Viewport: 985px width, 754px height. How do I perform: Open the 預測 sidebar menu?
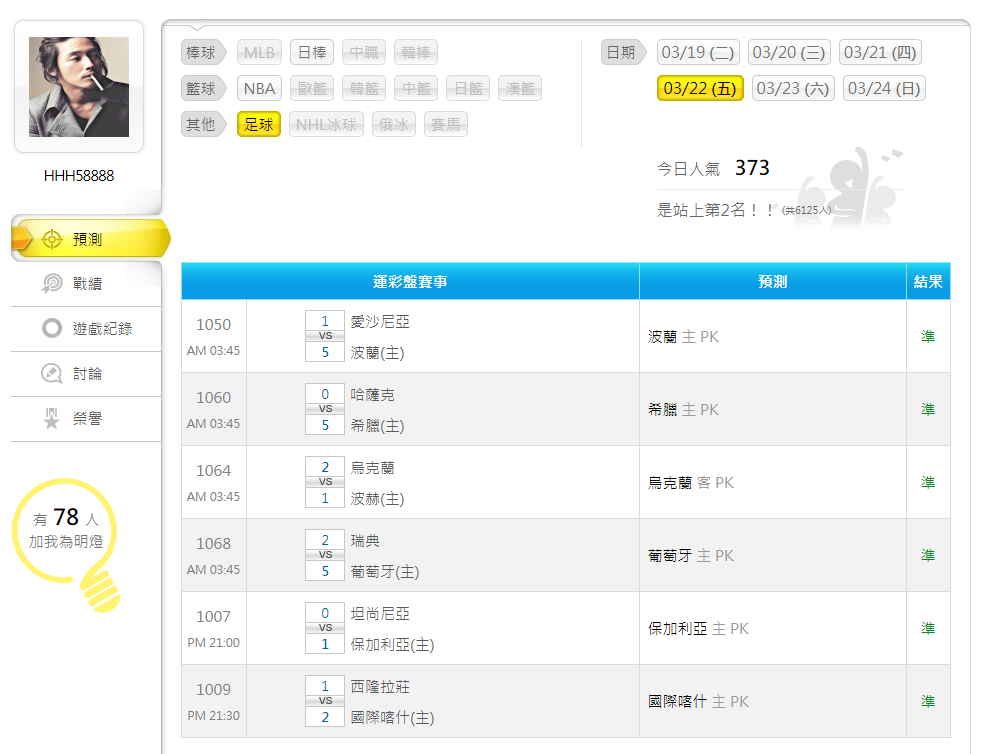pos(90,239)
